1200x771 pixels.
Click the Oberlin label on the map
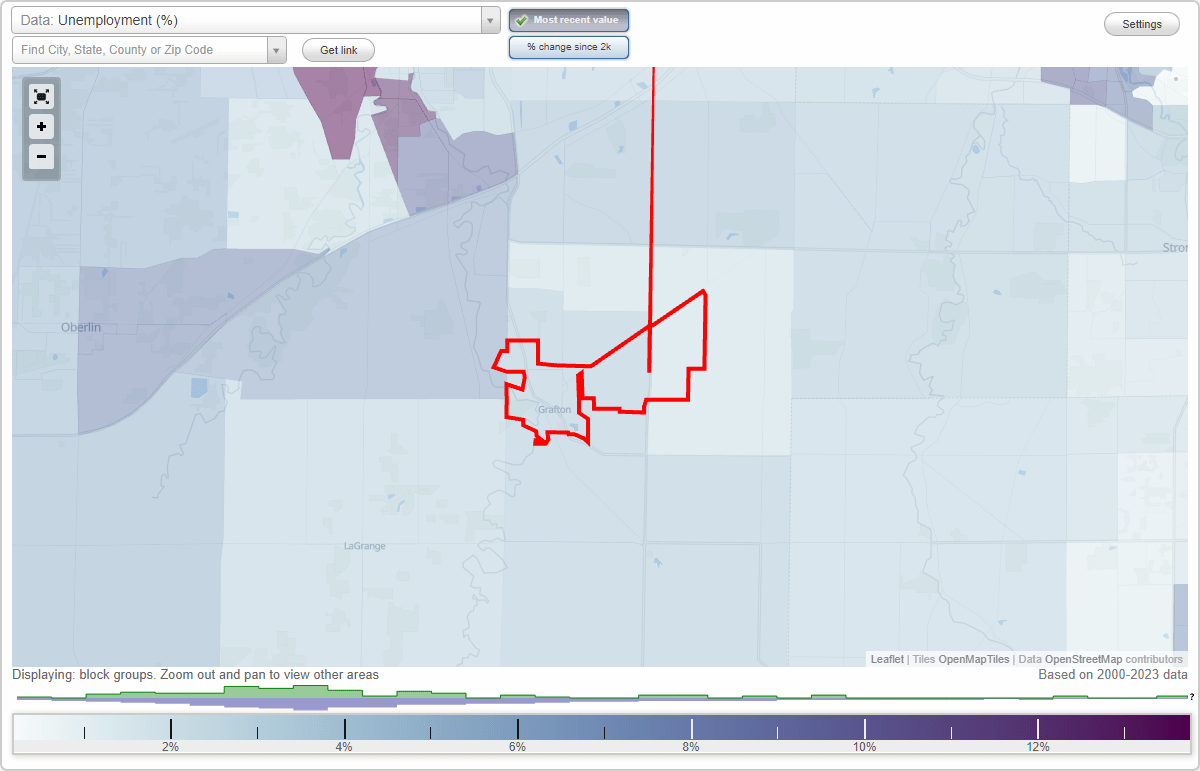pyautogui.click(x=81, y=327)
